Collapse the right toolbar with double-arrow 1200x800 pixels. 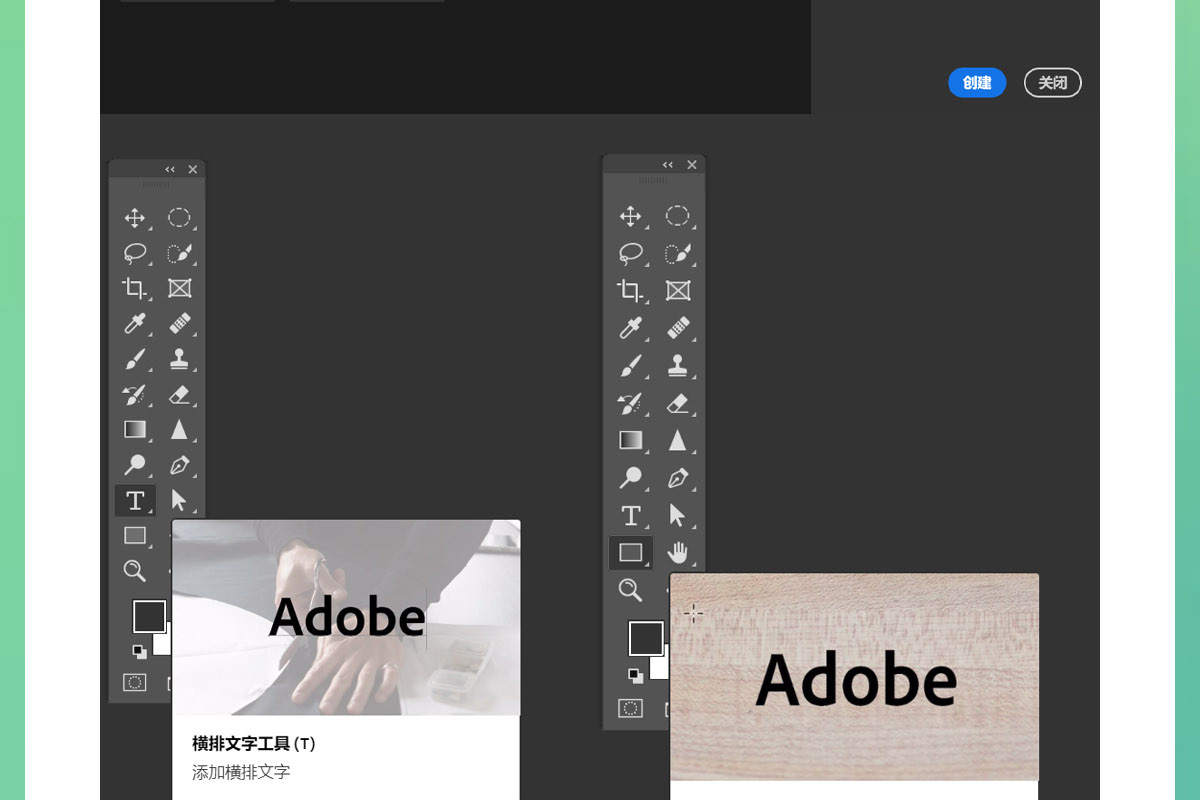coord(668,165)
